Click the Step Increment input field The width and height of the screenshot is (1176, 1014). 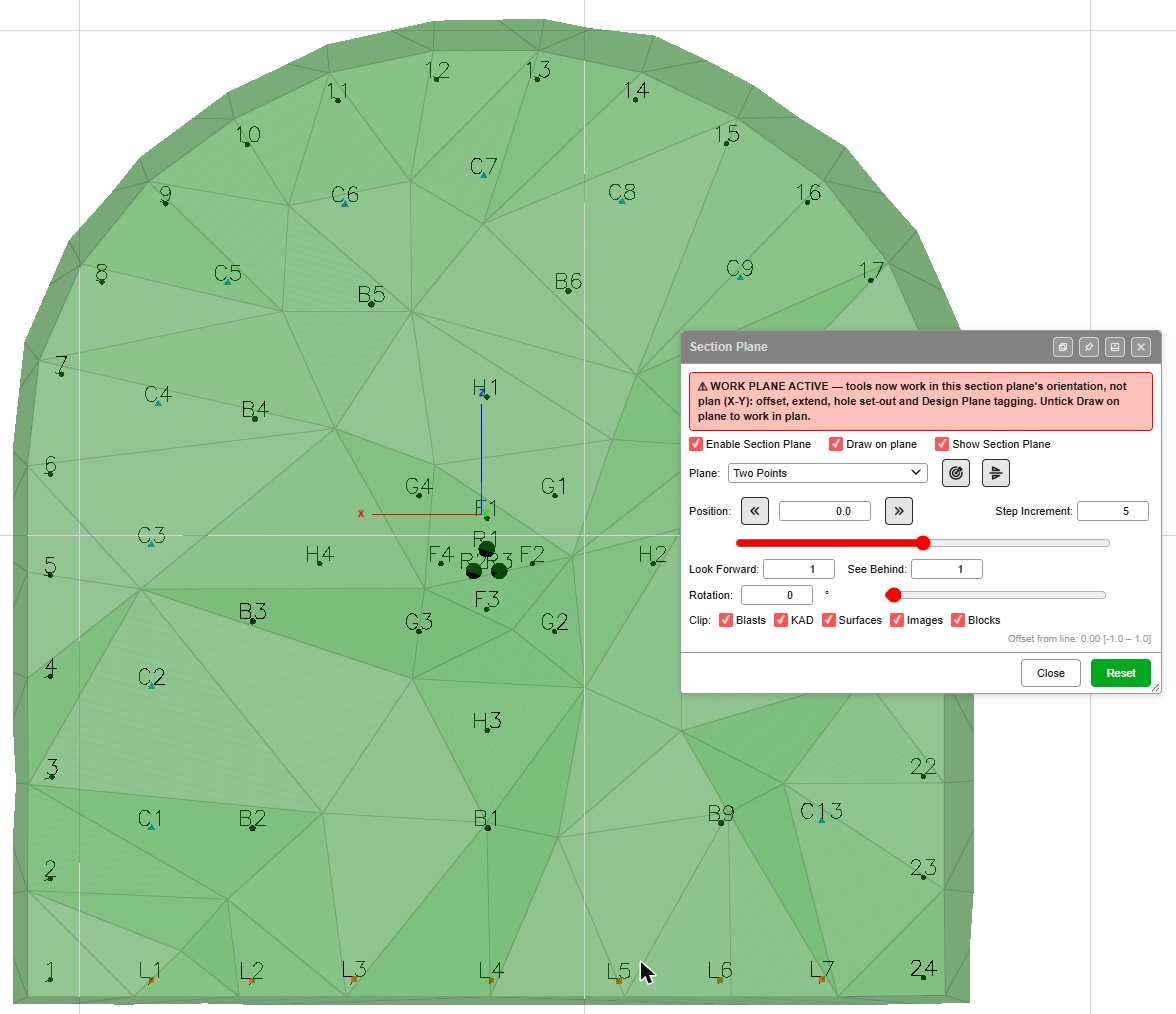(x=1112, y=511)
